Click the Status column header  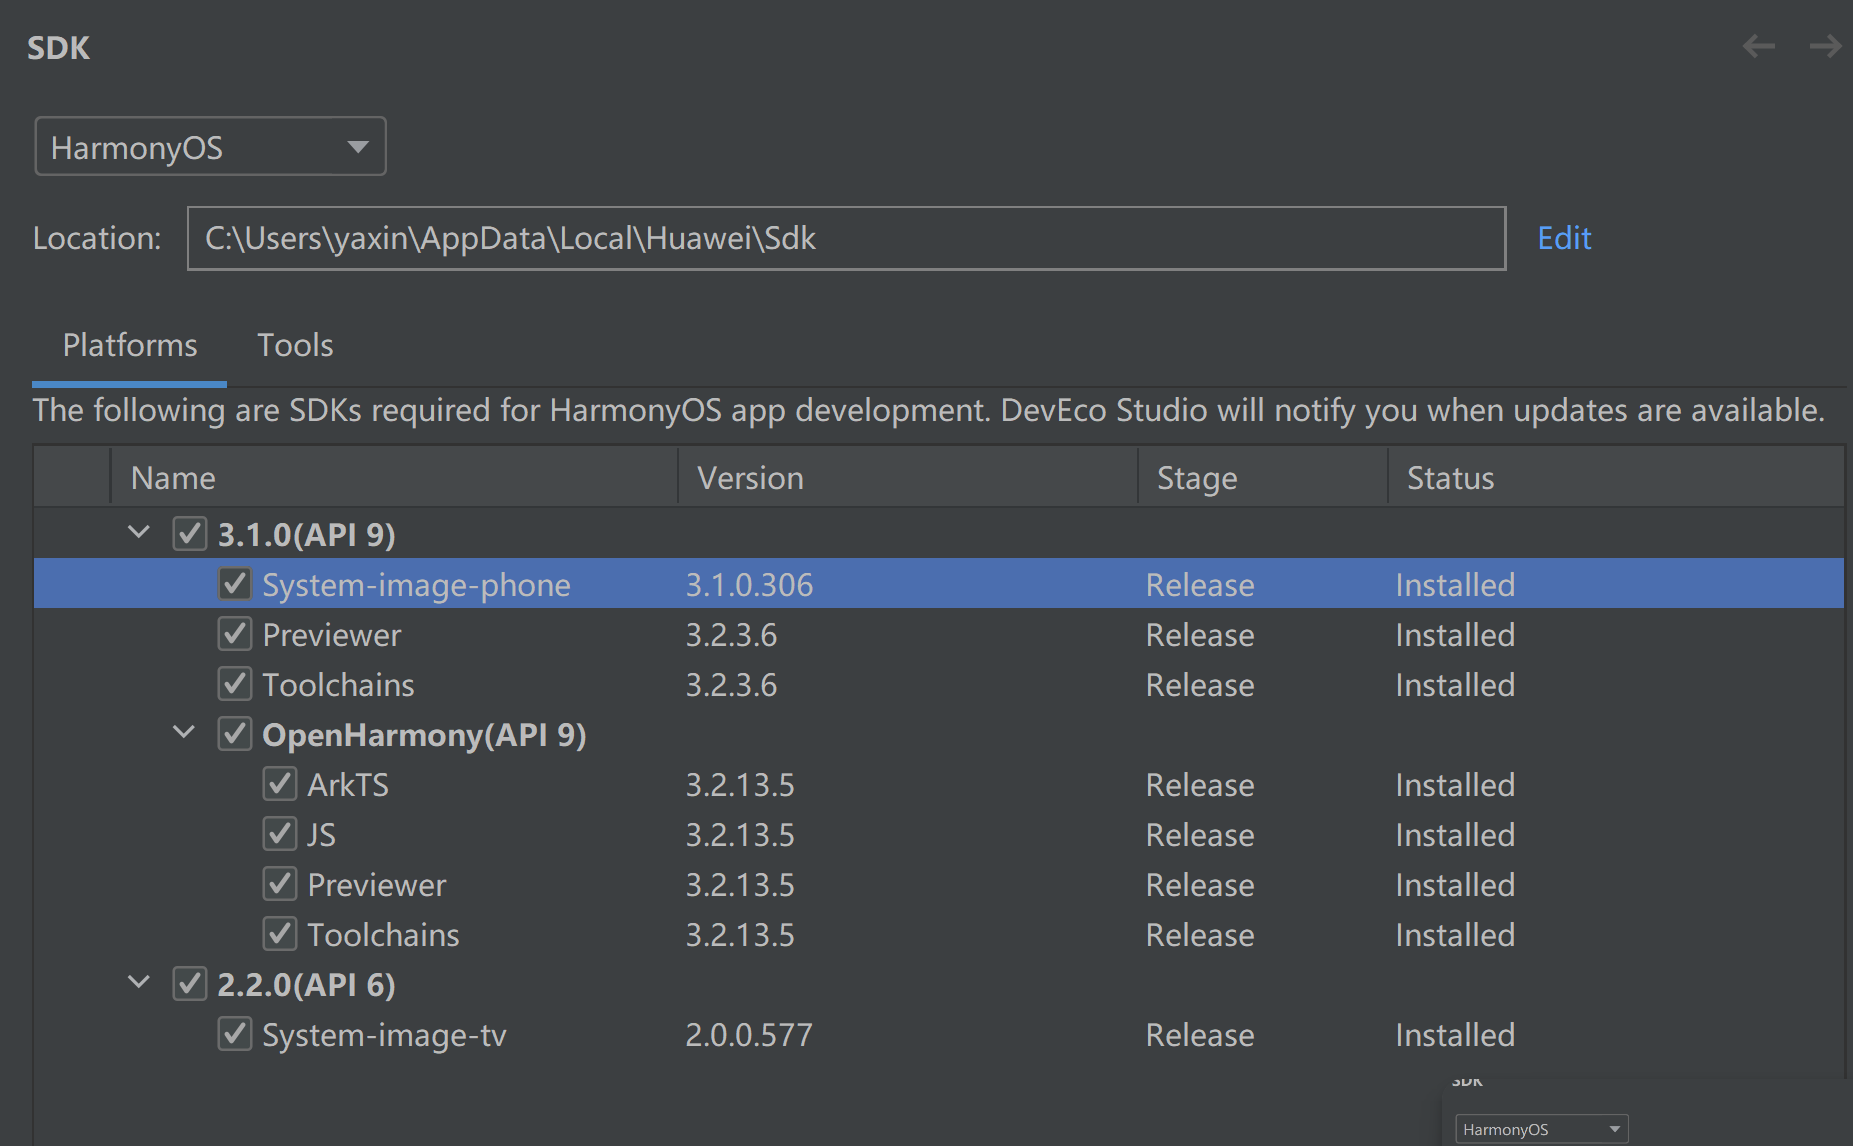(1616, 478)
